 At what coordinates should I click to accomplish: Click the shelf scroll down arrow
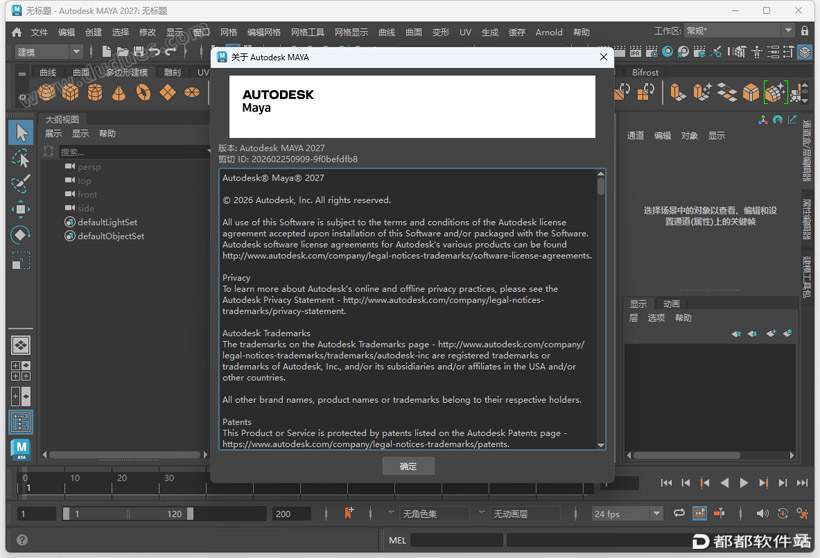point(806,99)
